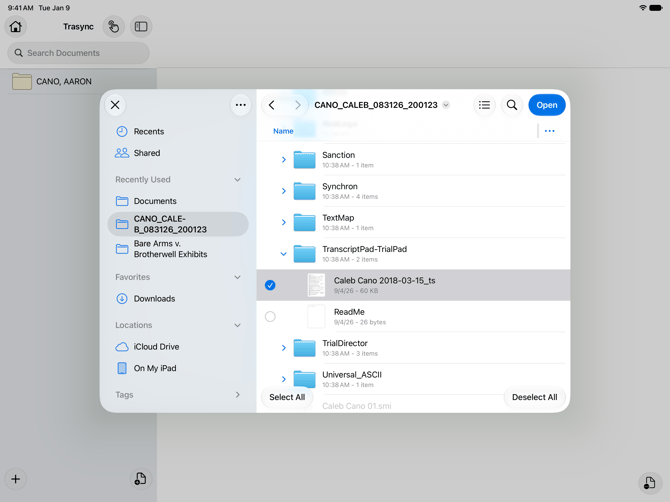The height and width of the screenshot is (502, 670).
Task: Select the TextMap folder icon
Action: pyautogui.click(x=304, y=222)
